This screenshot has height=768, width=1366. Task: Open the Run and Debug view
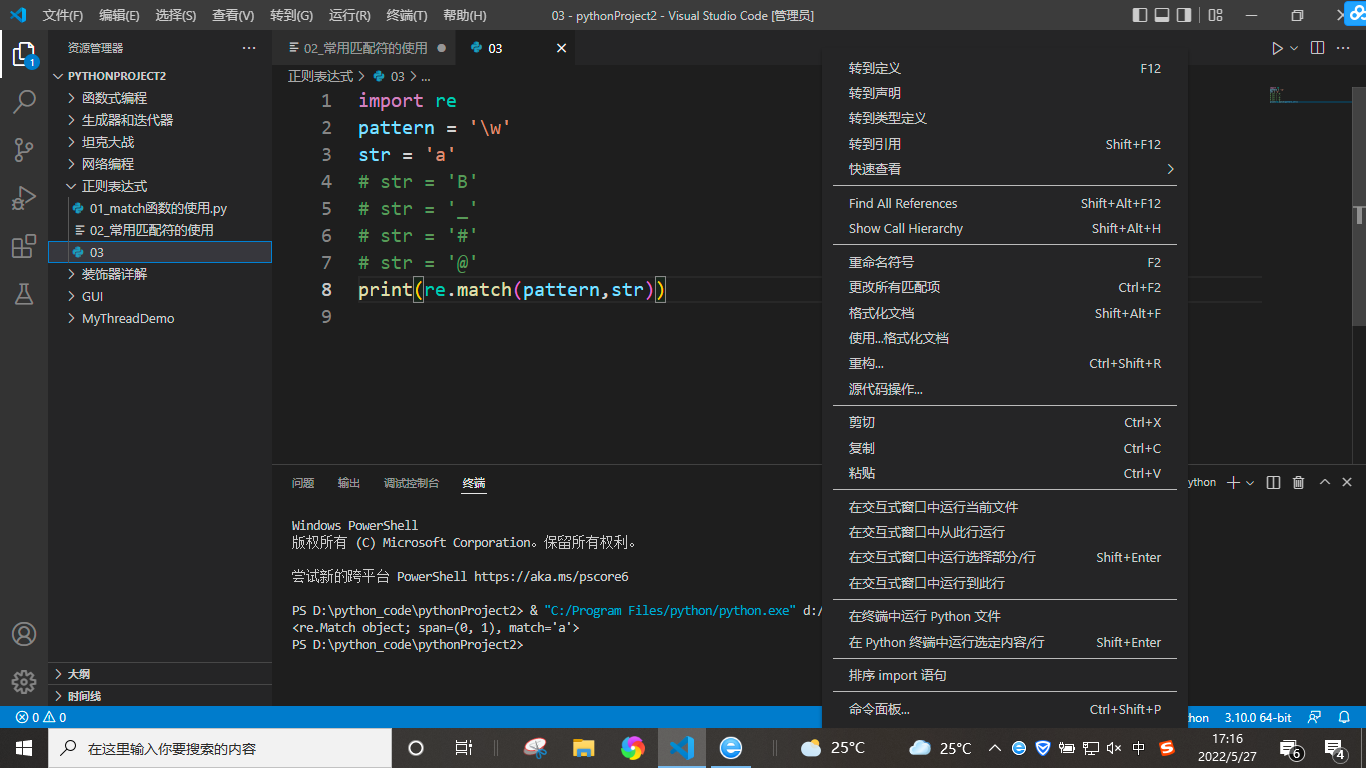[24, 198]
